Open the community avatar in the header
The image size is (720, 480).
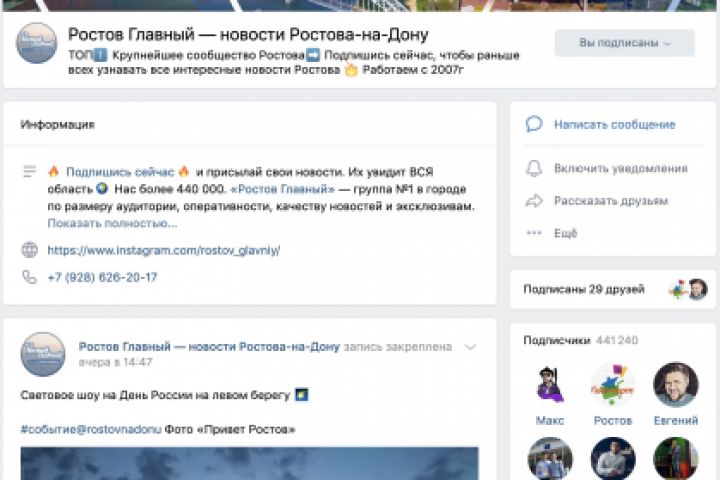coord(37,43)
